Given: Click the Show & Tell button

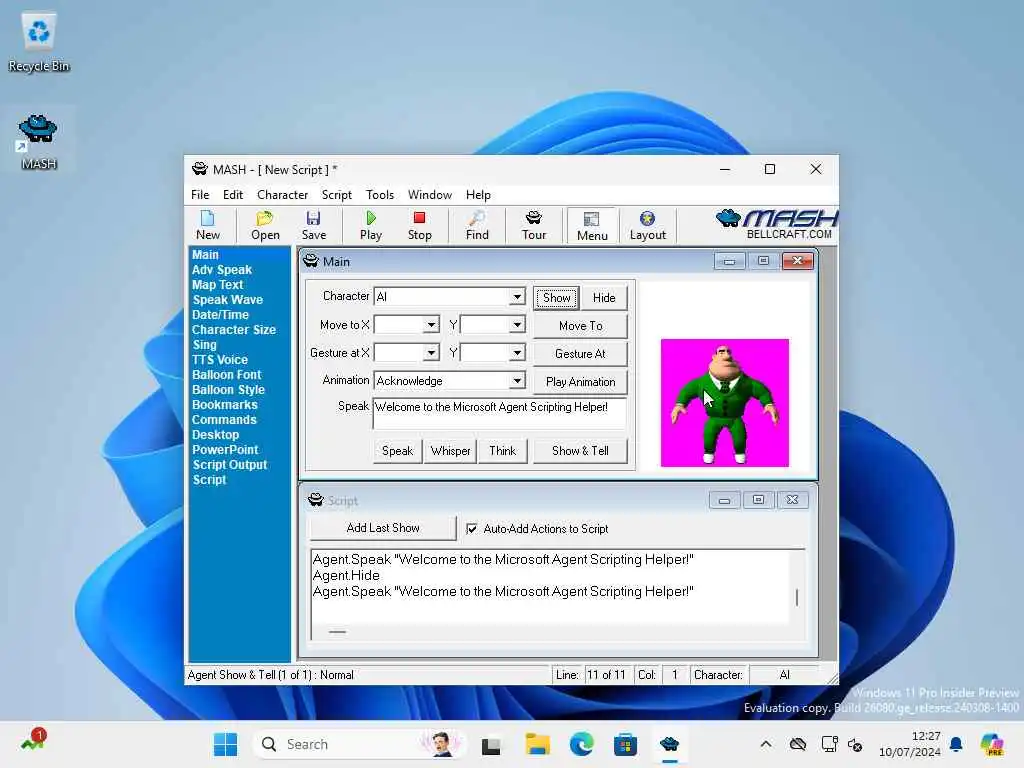Looking at the screenshot, I should coord(580,451).
